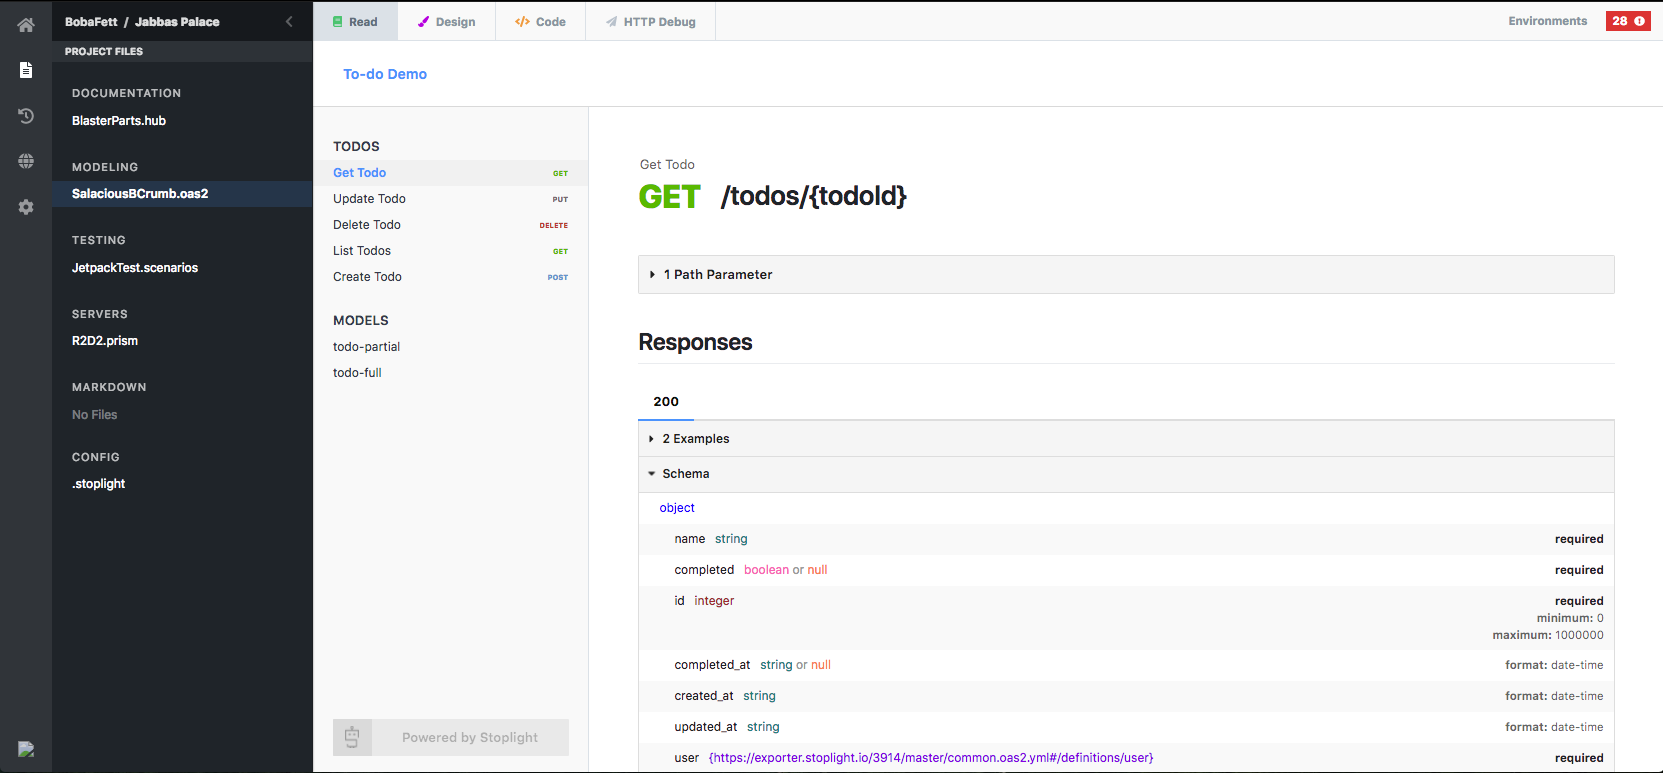Open the project files document icon
This screenshot has width=1663, height=773.
pyautogui.click(x=26, y=70)
